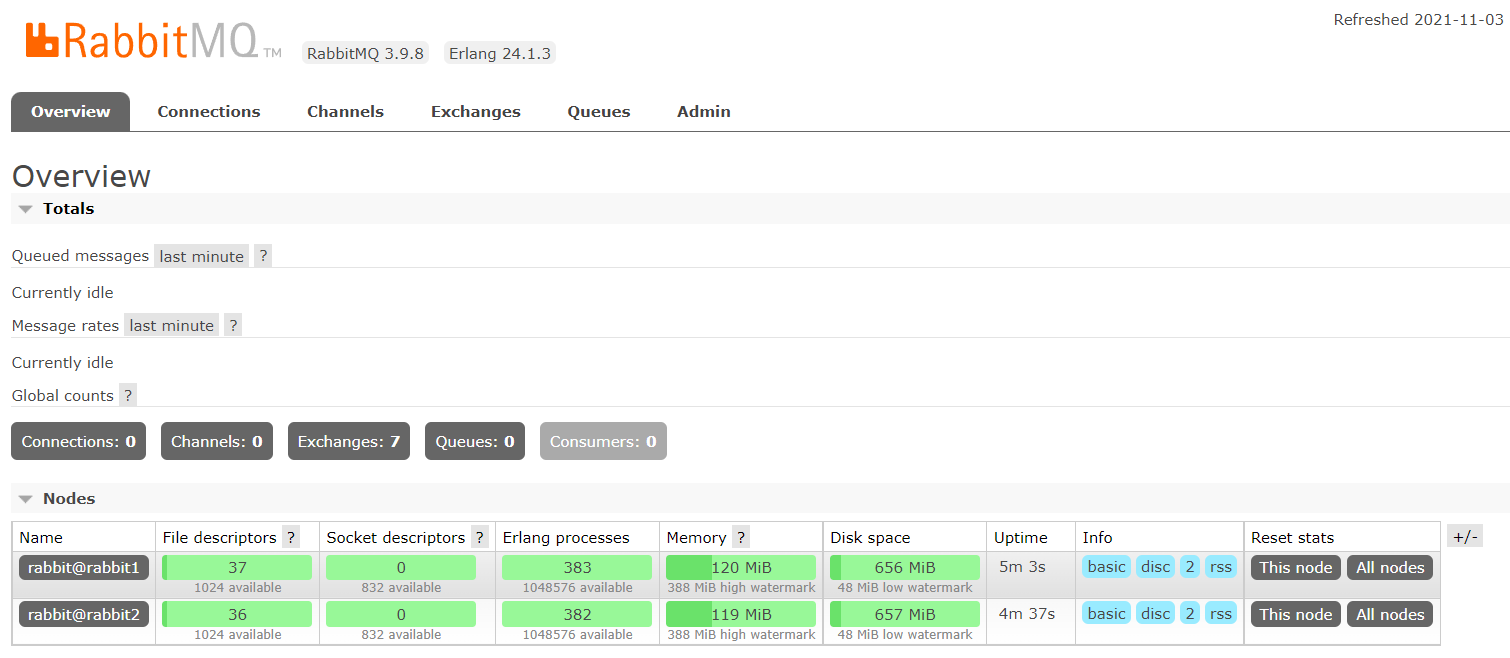The height and width of the screenshot is (658, 1510).
Task: Click the Reset stats column header
Action: click(1292, 538)
